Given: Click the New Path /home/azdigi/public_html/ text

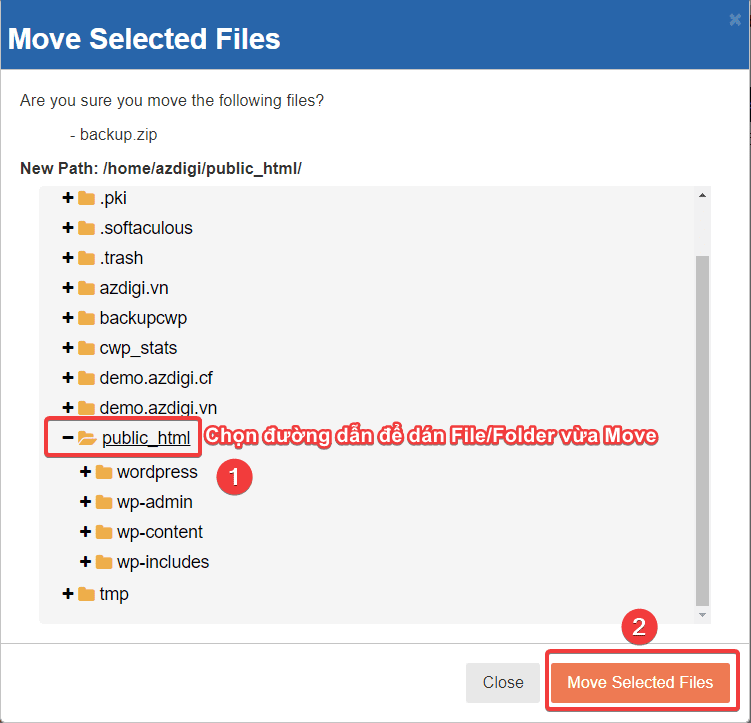Looking at the screenshot, I should point(161,169).
